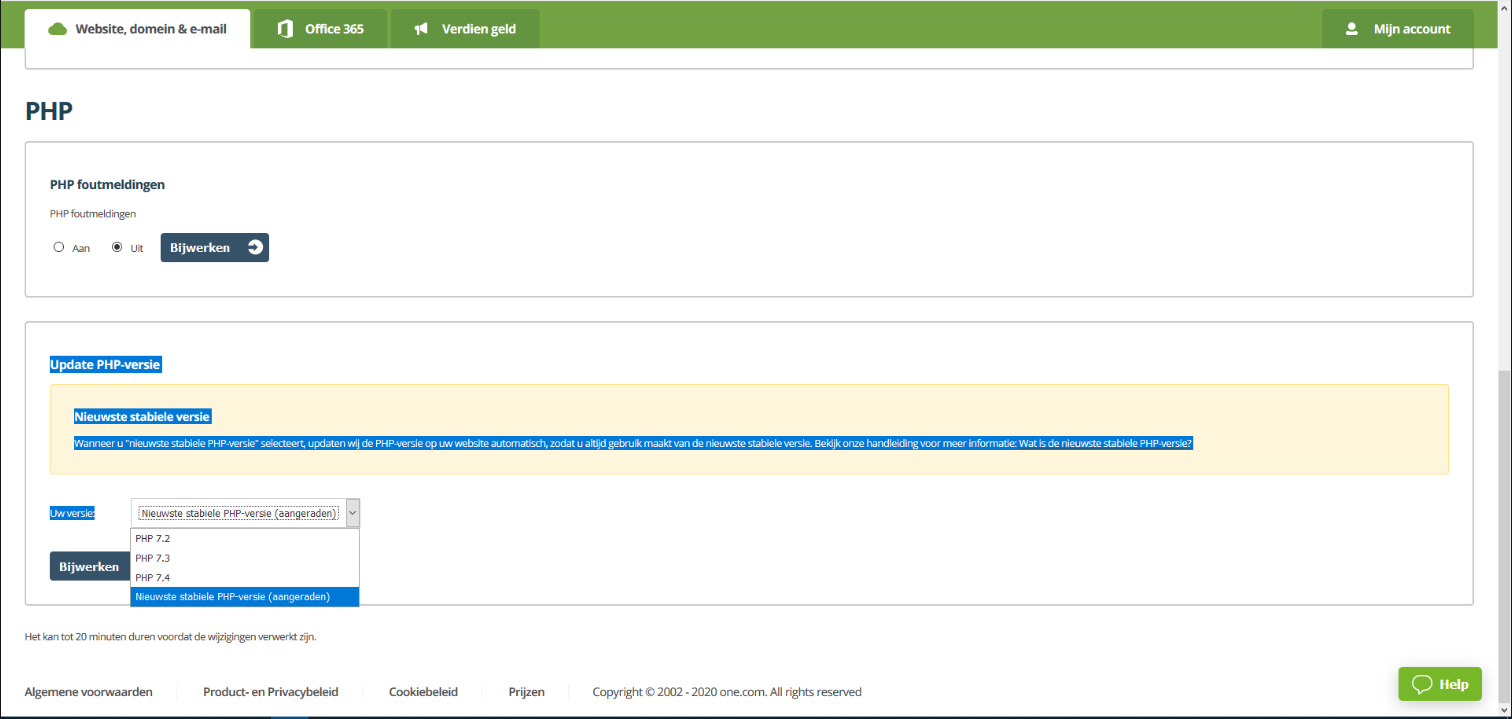Screen dimensions: 1512x719
Task: Select the Uit radio button
Action: (117, 247)
